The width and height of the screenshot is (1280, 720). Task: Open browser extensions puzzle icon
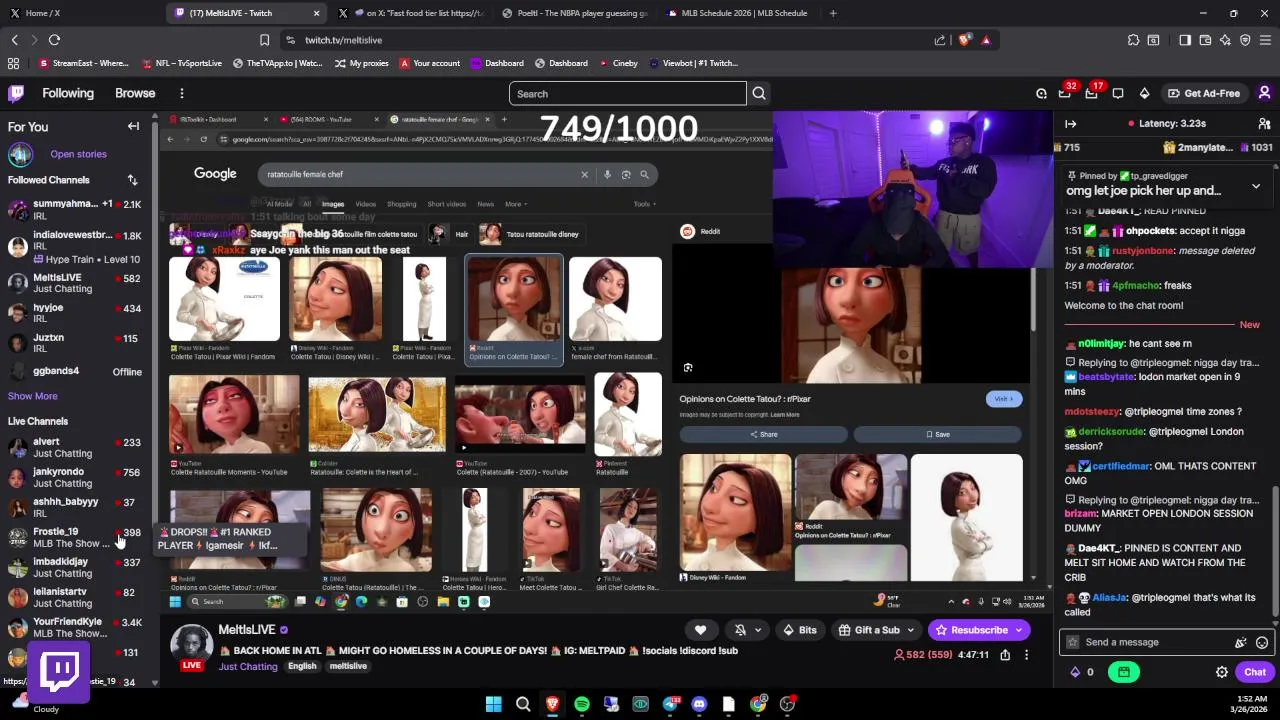coord(1133,40)
